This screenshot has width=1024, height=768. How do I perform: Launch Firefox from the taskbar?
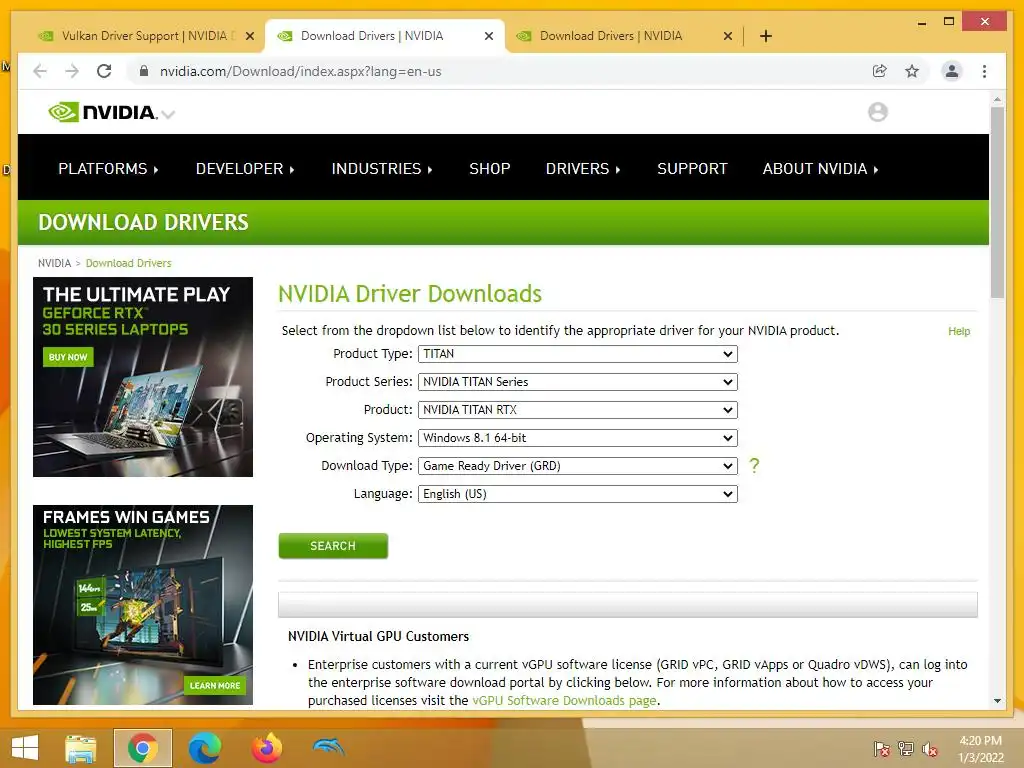point(266,748)
